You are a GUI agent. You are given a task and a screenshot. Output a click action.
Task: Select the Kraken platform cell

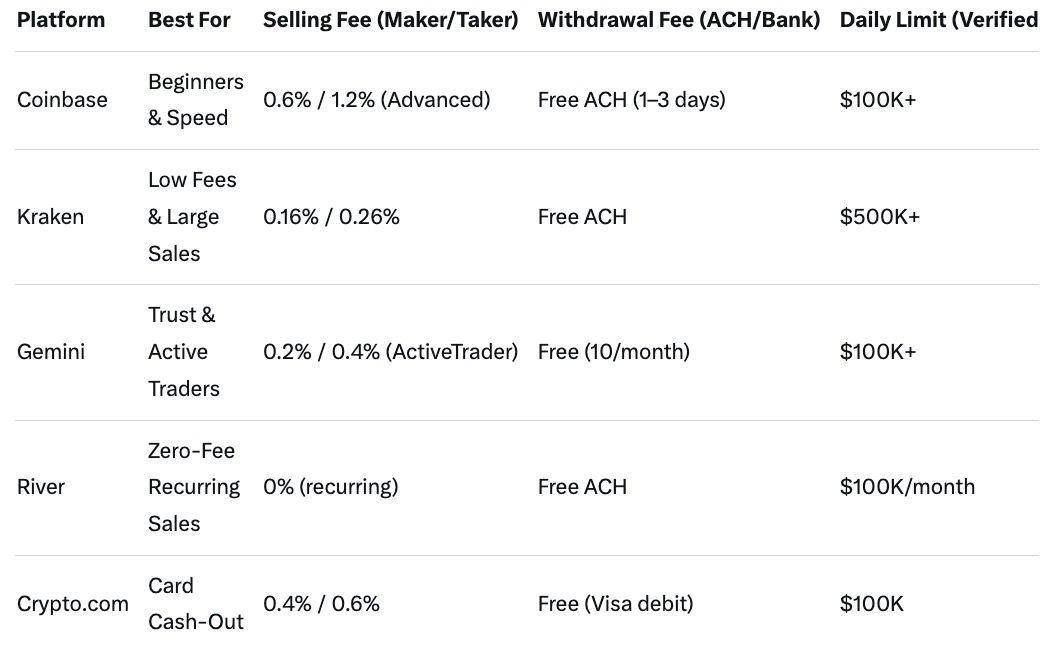pos(51,217)
